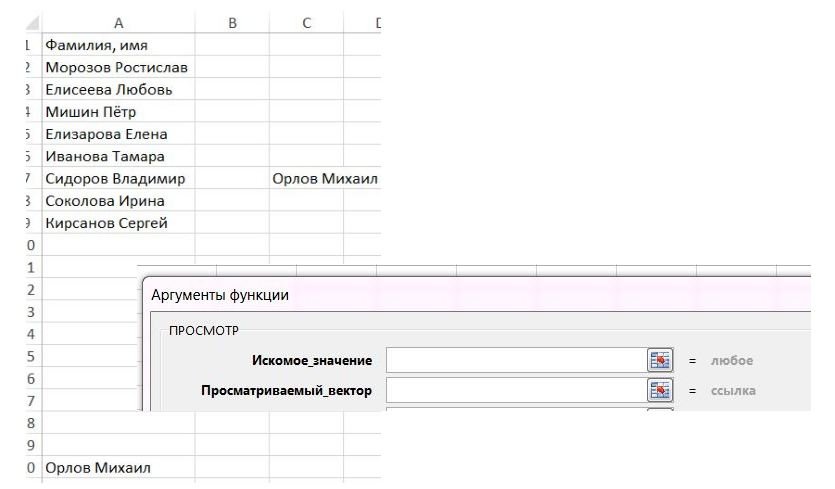Click the range selector icon for Просматриваемый_вектор
Screen dimensions: 835x489
(659, 390)
